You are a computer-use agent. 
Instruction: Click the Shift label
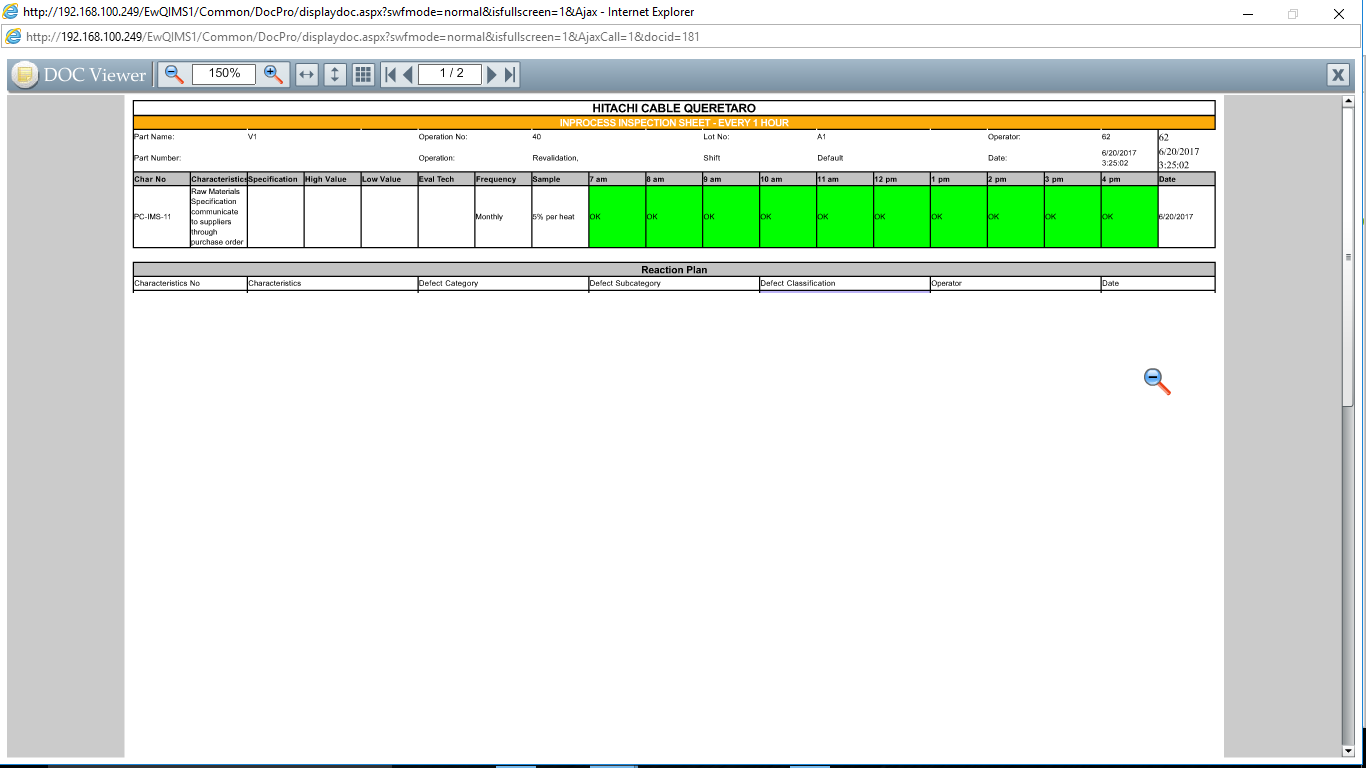[712, 158]
